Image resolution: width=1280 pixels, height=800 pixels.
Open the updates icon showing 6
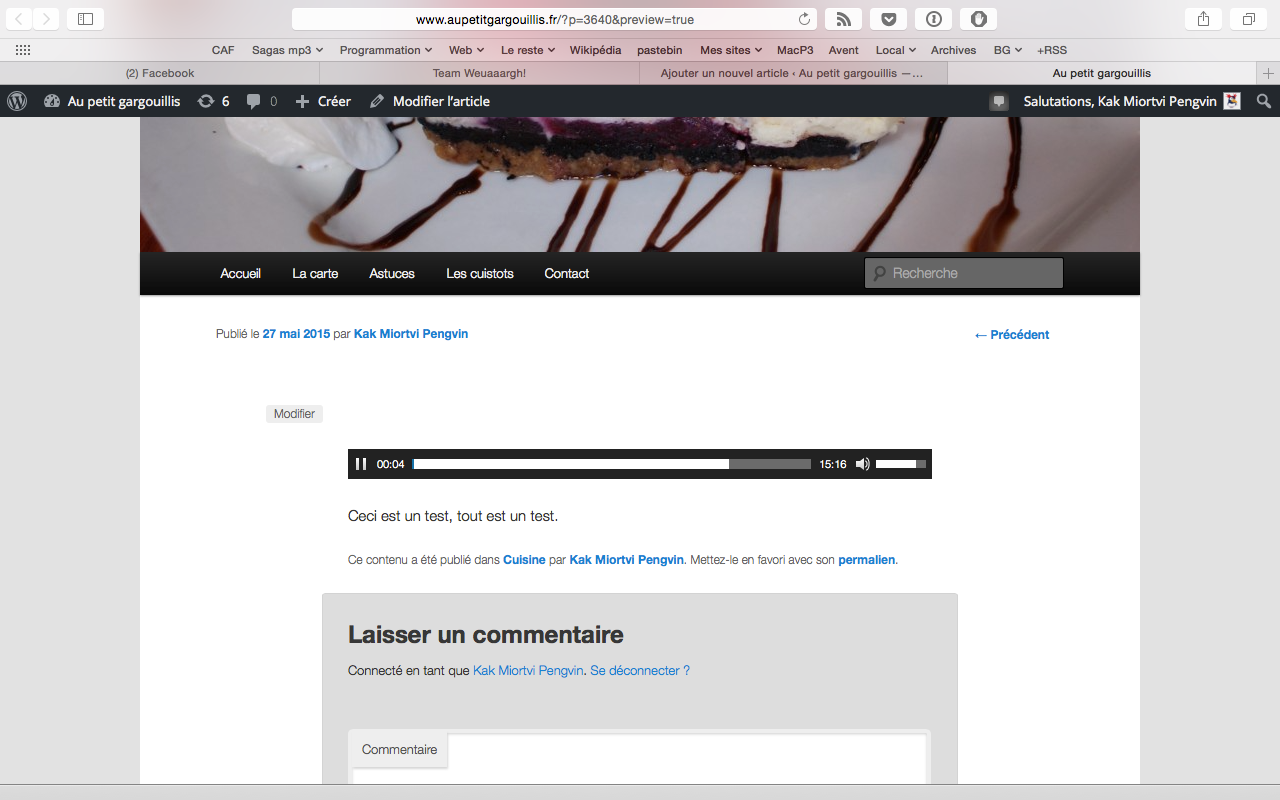coord(213,101)
